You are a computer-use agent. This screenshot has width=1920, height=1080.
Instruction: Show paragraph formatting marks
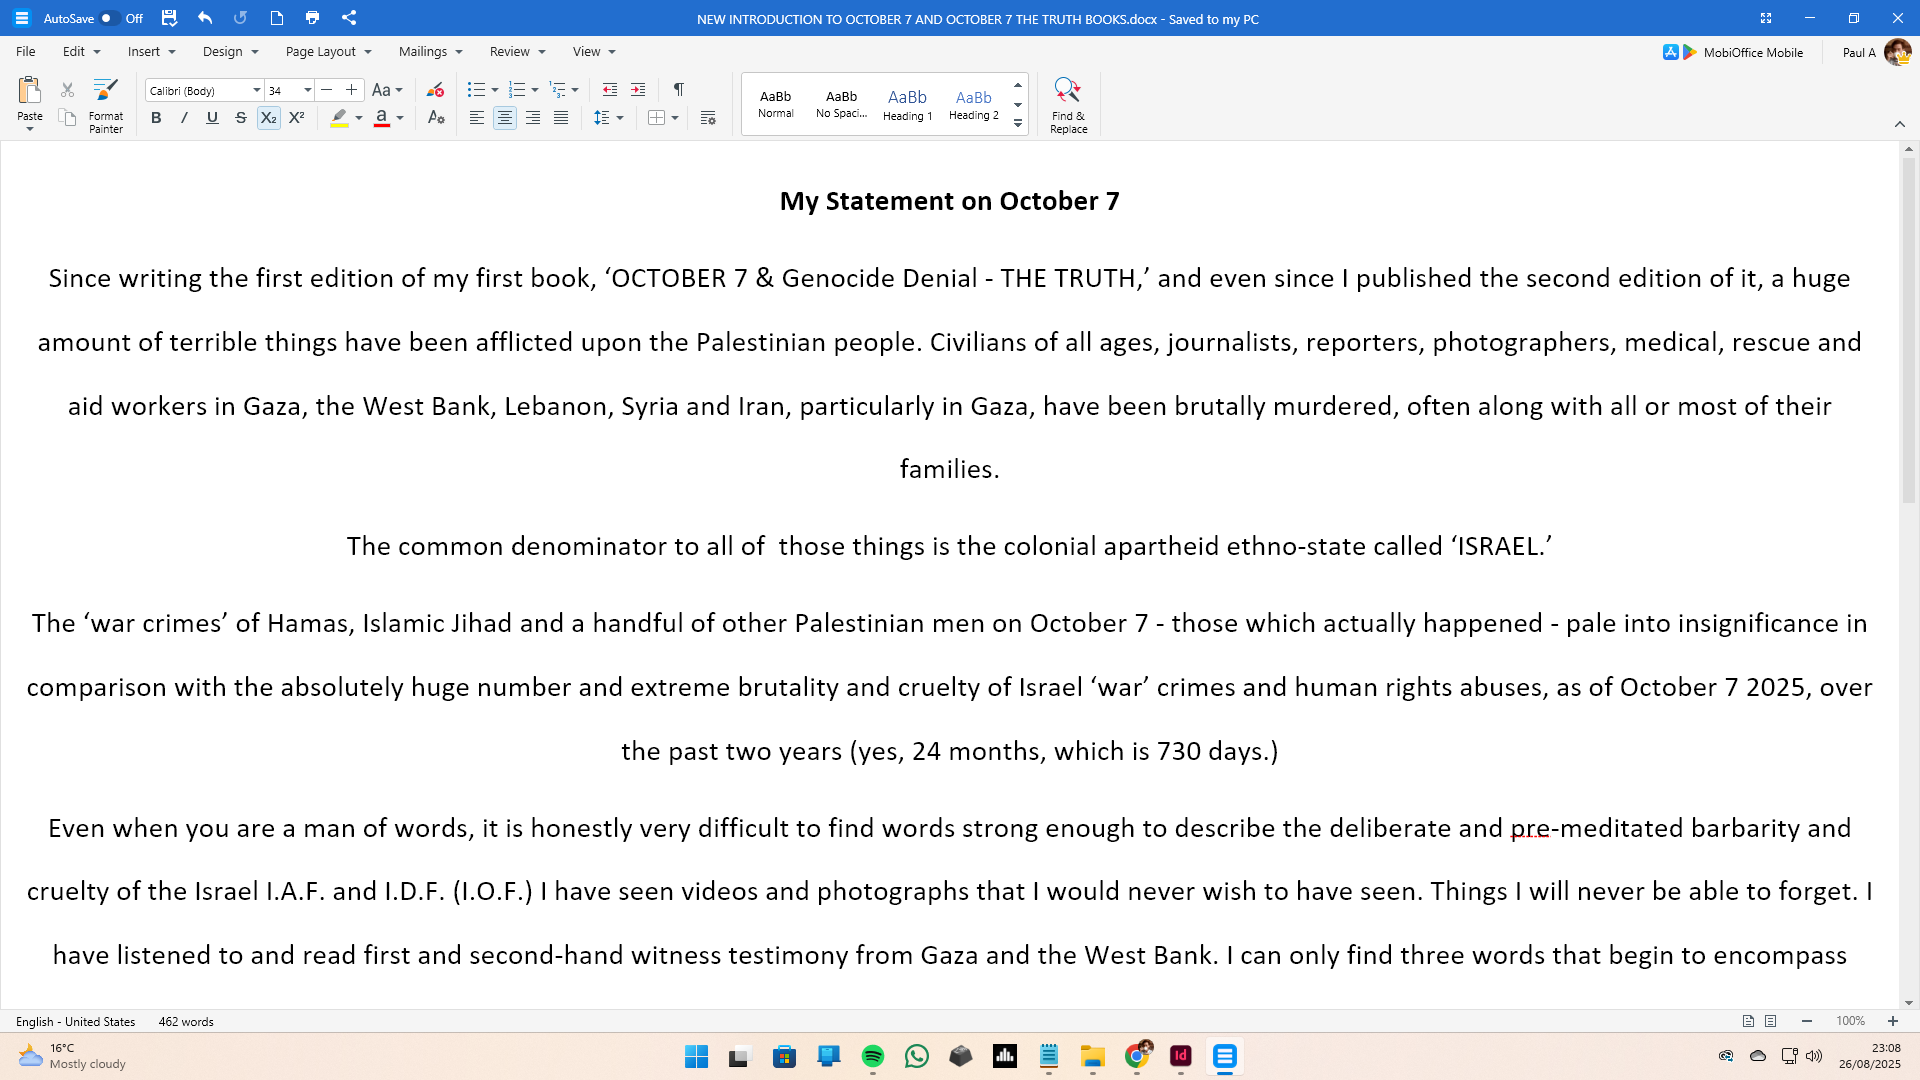click(x=679, y=90)
